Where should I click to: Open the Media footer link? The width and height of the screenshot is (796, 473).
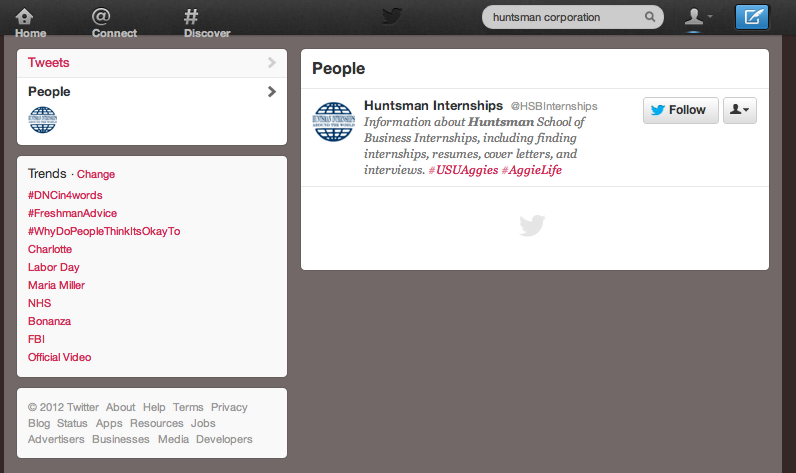173,440
